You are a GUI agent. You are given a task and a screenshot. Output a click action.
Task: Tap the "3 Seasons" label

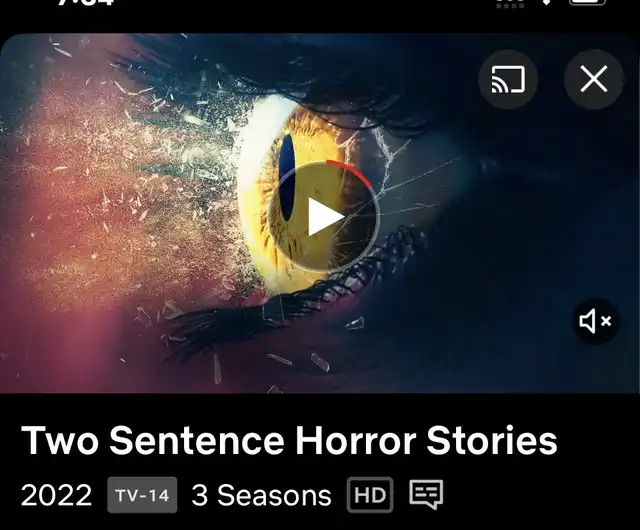(261, 495)
